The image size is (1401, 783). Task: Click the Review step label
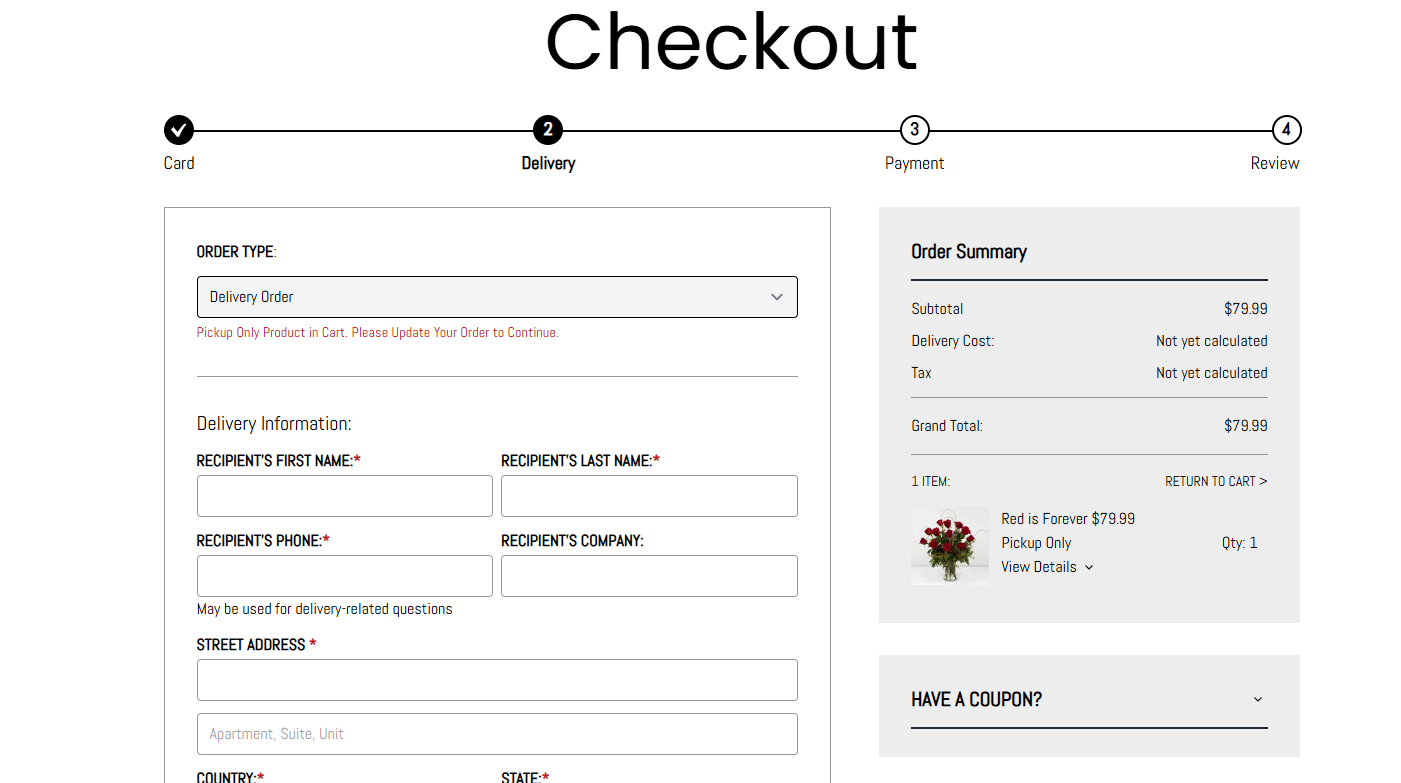coord(1275,163)
